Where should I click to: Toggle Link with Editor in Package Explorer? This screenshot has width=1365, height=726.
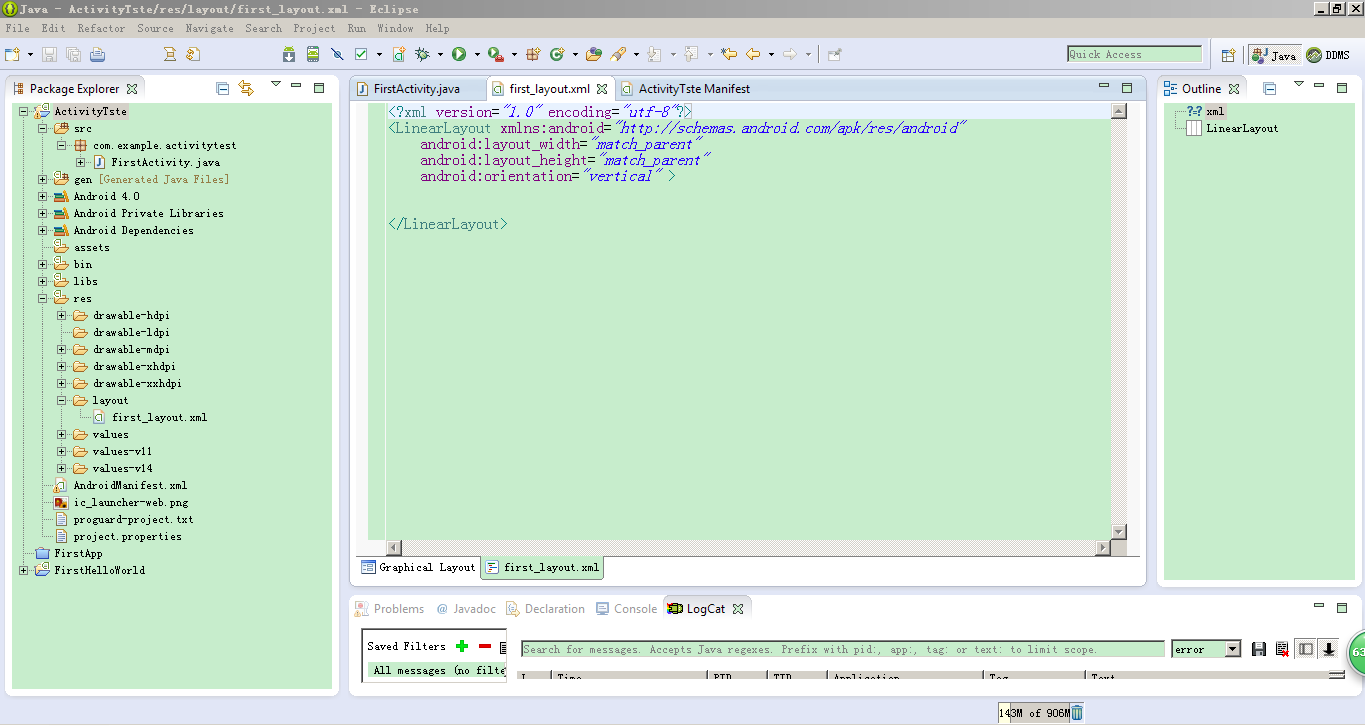[x=246, y=88]
